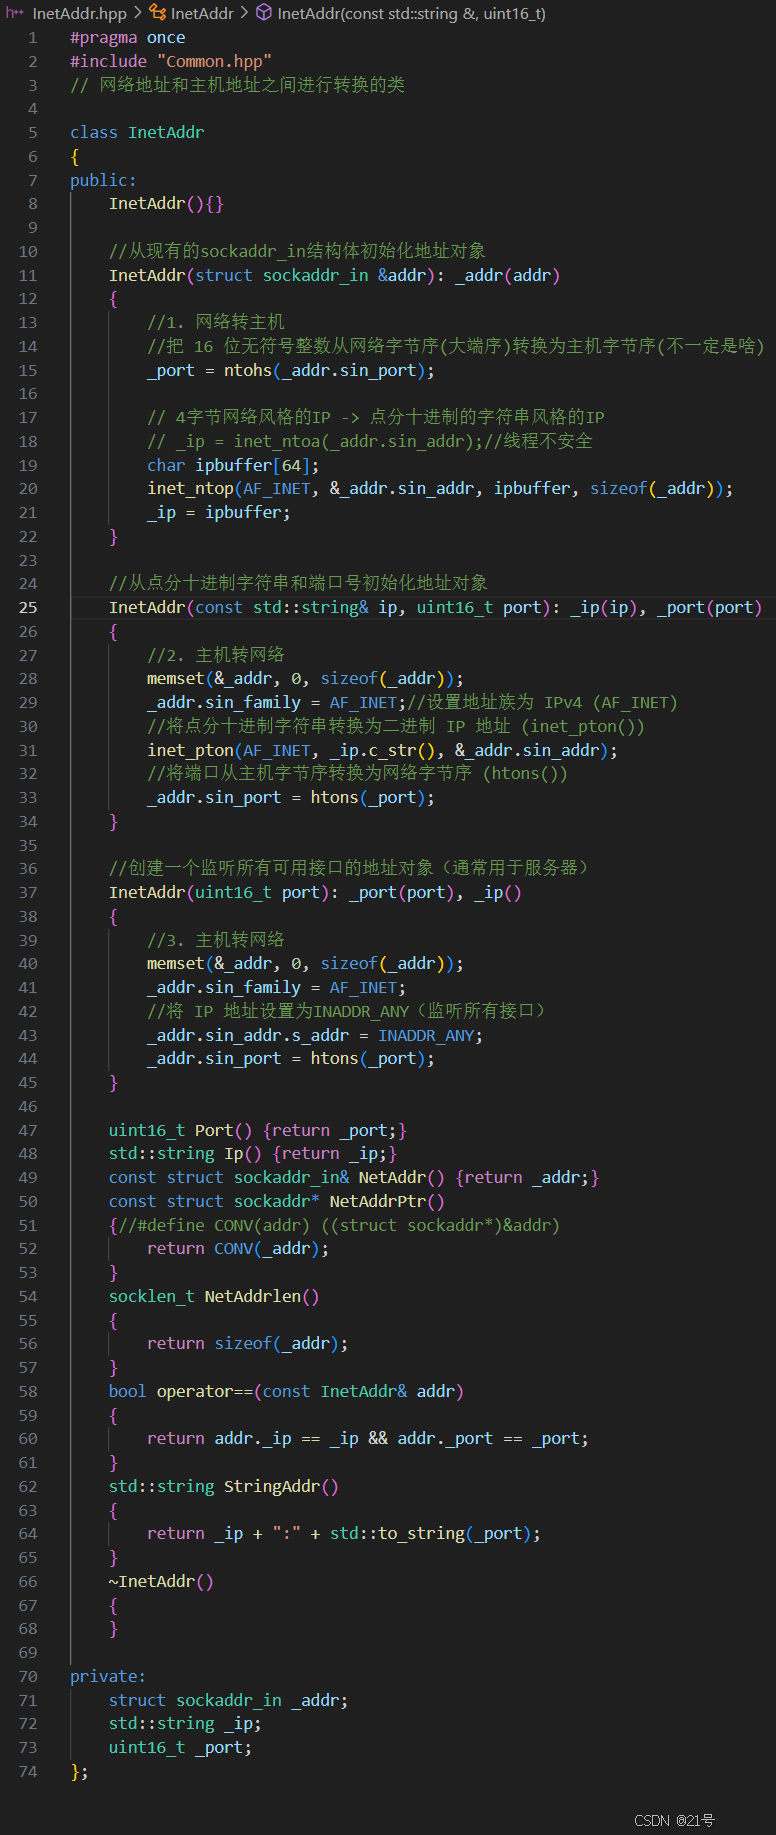Click 'std::string StringAddr()' declaration
This screenshot has width=776, height=1835.
(x=224, y=1486)
